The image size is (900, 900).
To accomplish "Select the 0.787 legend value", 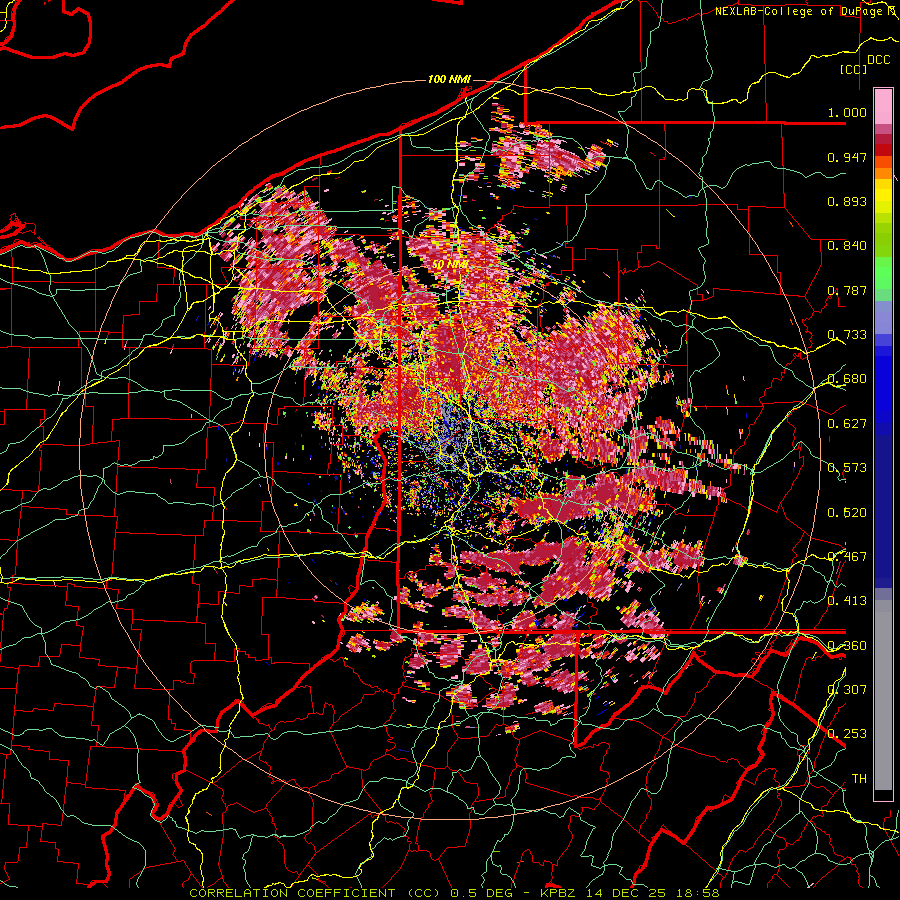I will pos(847,290).
